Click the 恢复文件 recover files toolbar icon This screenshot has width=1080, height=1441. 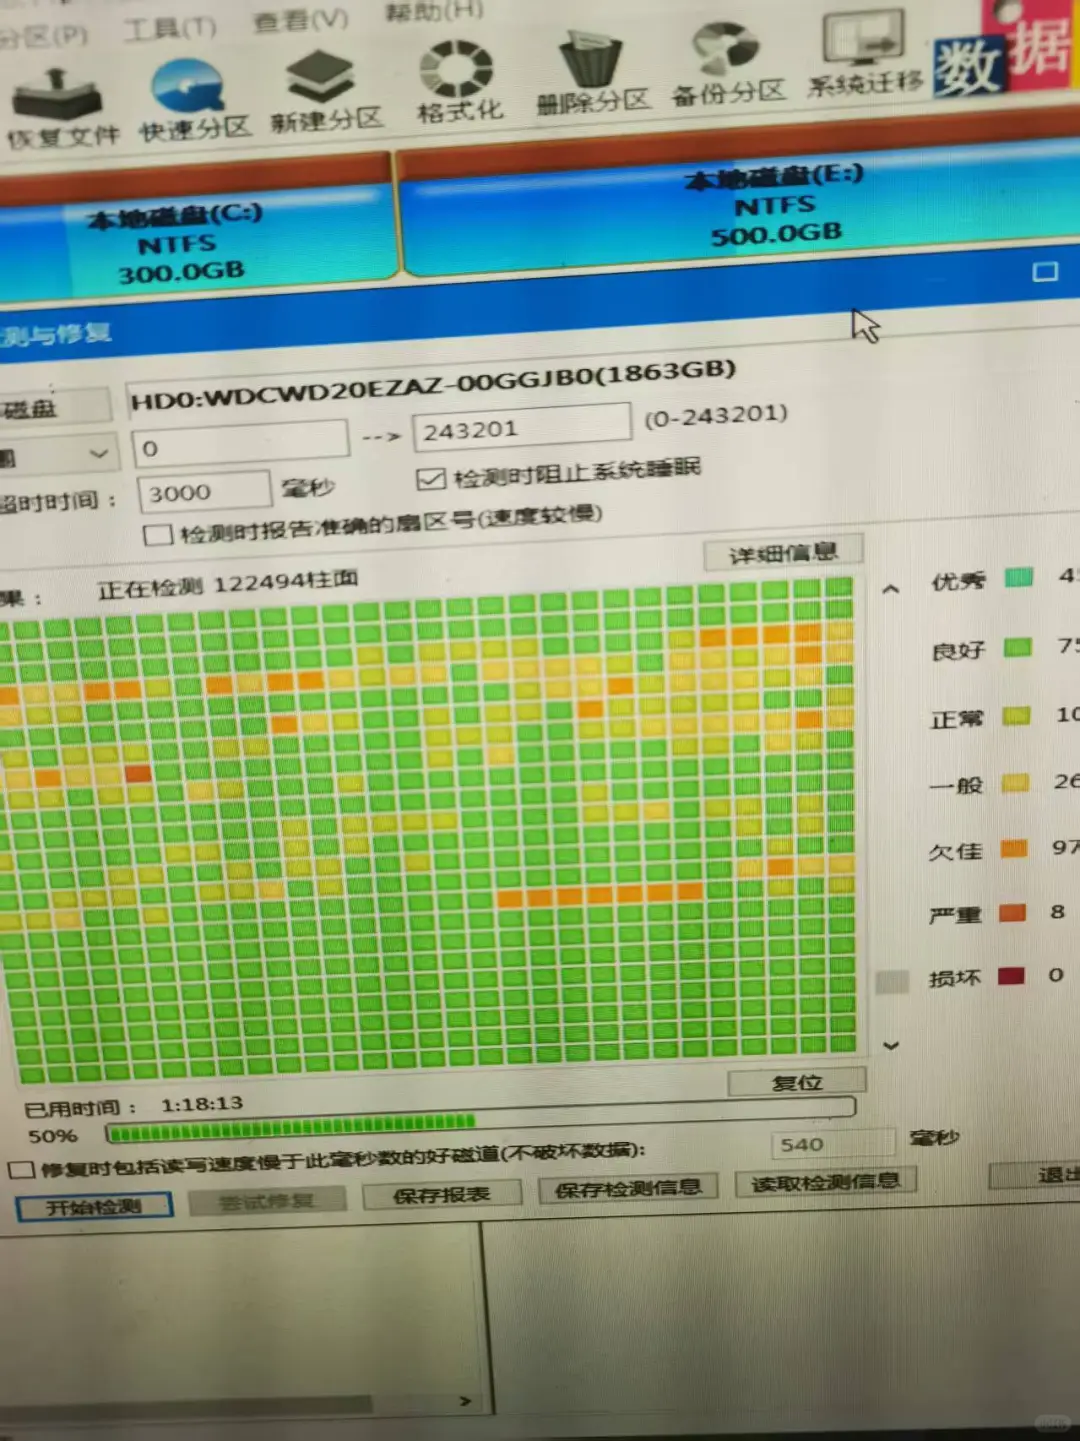coord(58,108)
